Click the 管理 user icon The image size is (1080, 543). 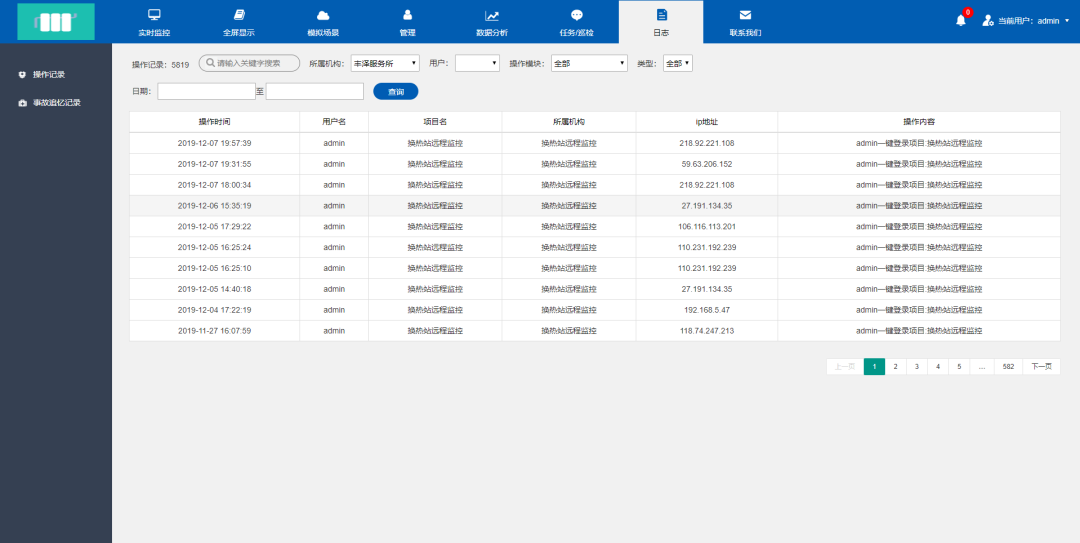point(407,15)
